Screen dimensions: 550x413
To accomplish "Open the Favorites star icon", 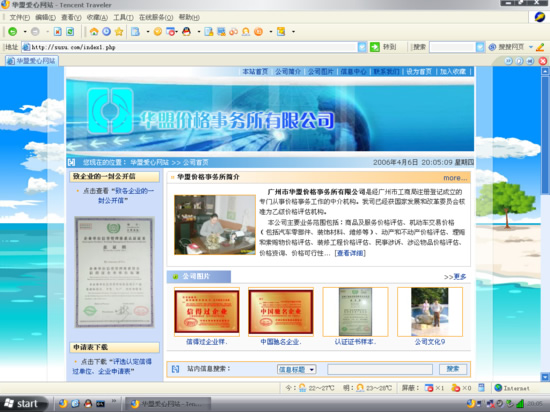I will point(119,32).
